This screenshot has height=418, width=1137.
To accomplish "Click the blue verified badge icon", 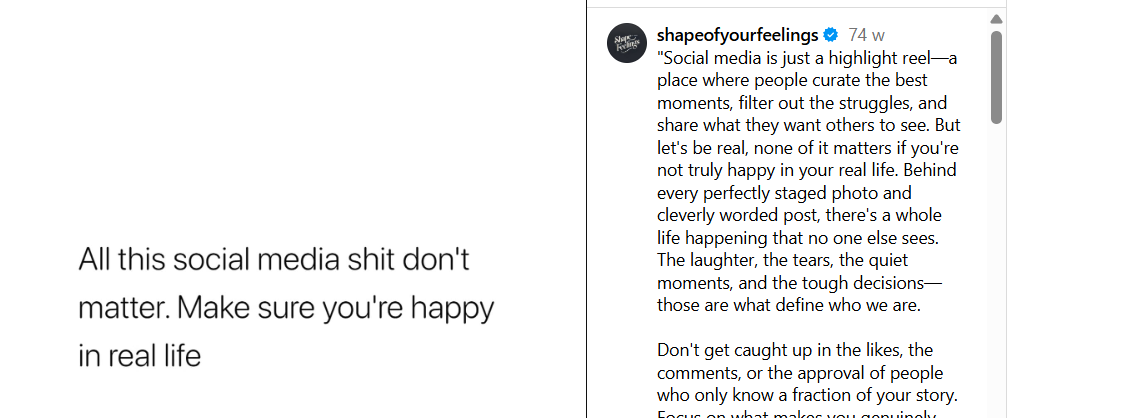I will tap(831, 36).
